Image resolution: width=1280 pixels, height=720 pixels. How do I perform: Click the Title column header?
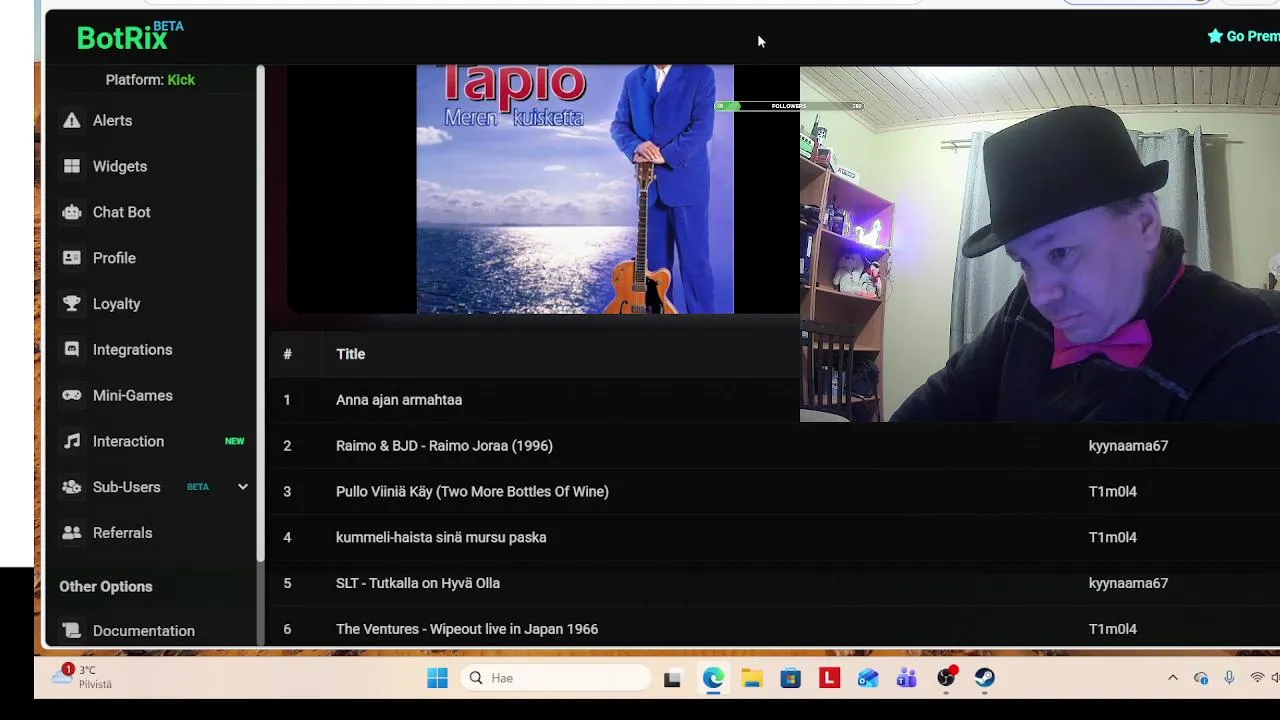[x=350, y=354]
